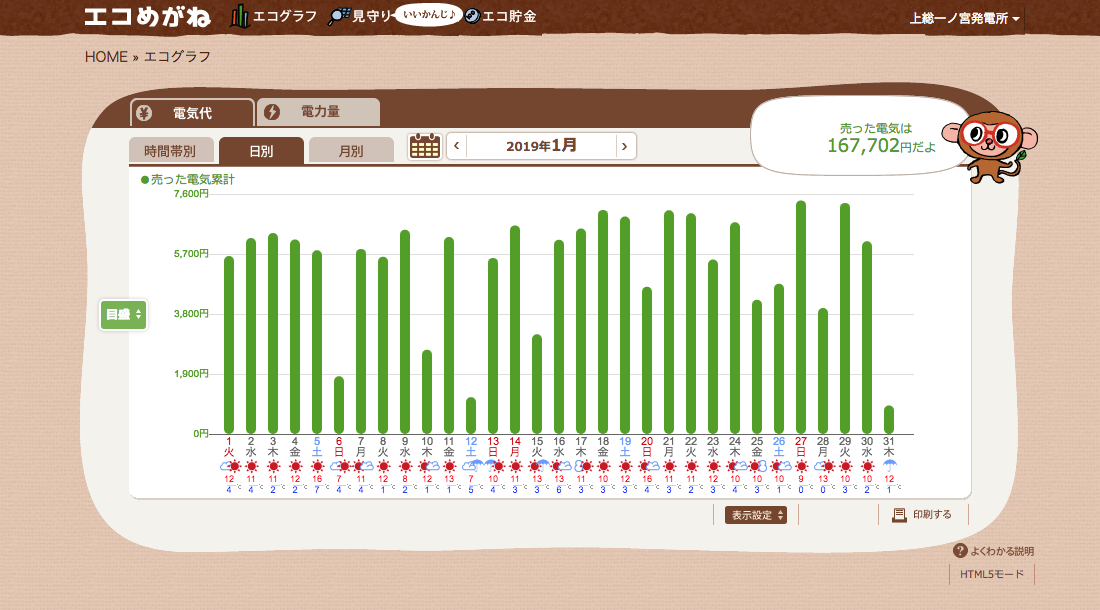This screenshot has height=610, width=1100.
Task: Select the 日別 view tab
Action: [261, 151]
